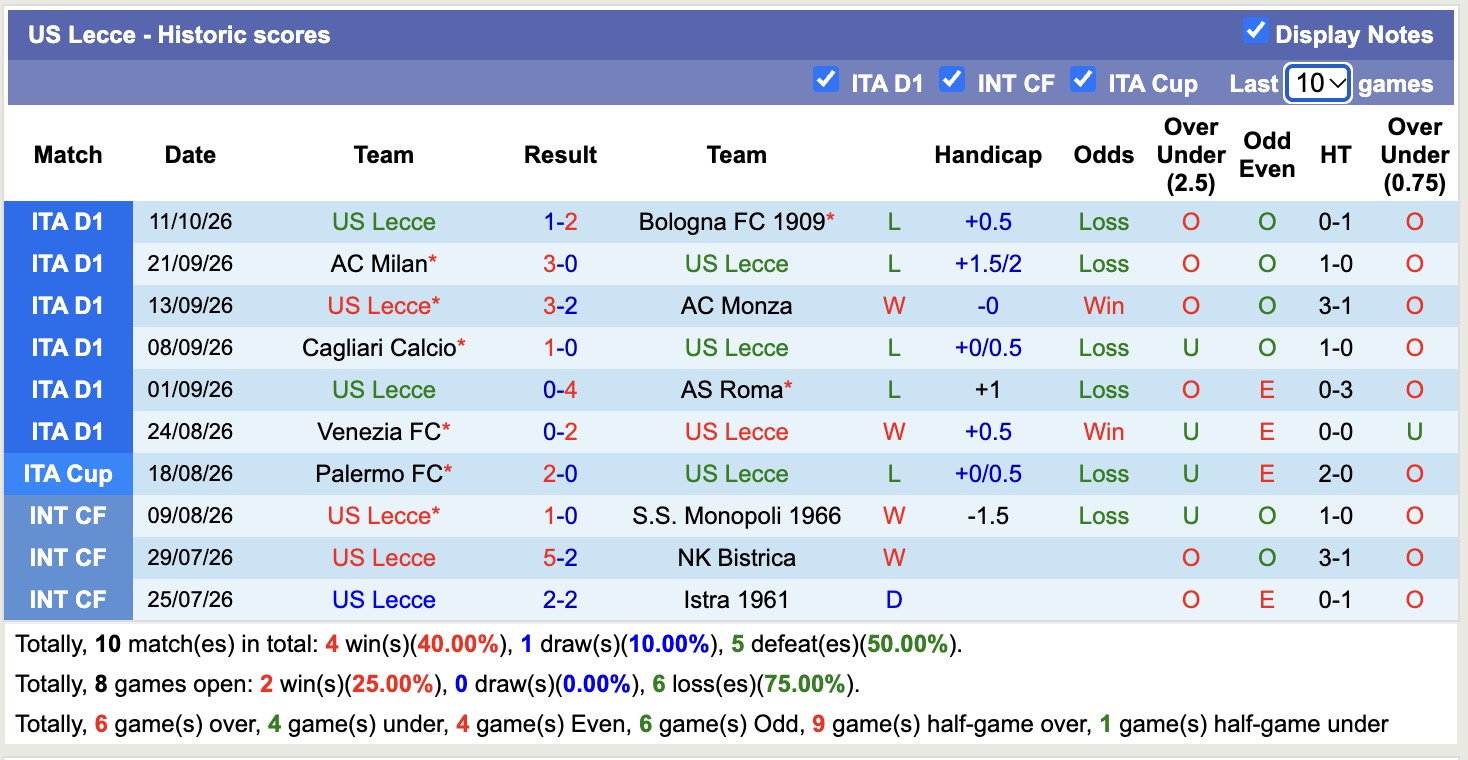The width and height of the screenshot is (1468, 760).
Task: Click the Handicap column header
Action: (988, 155)
